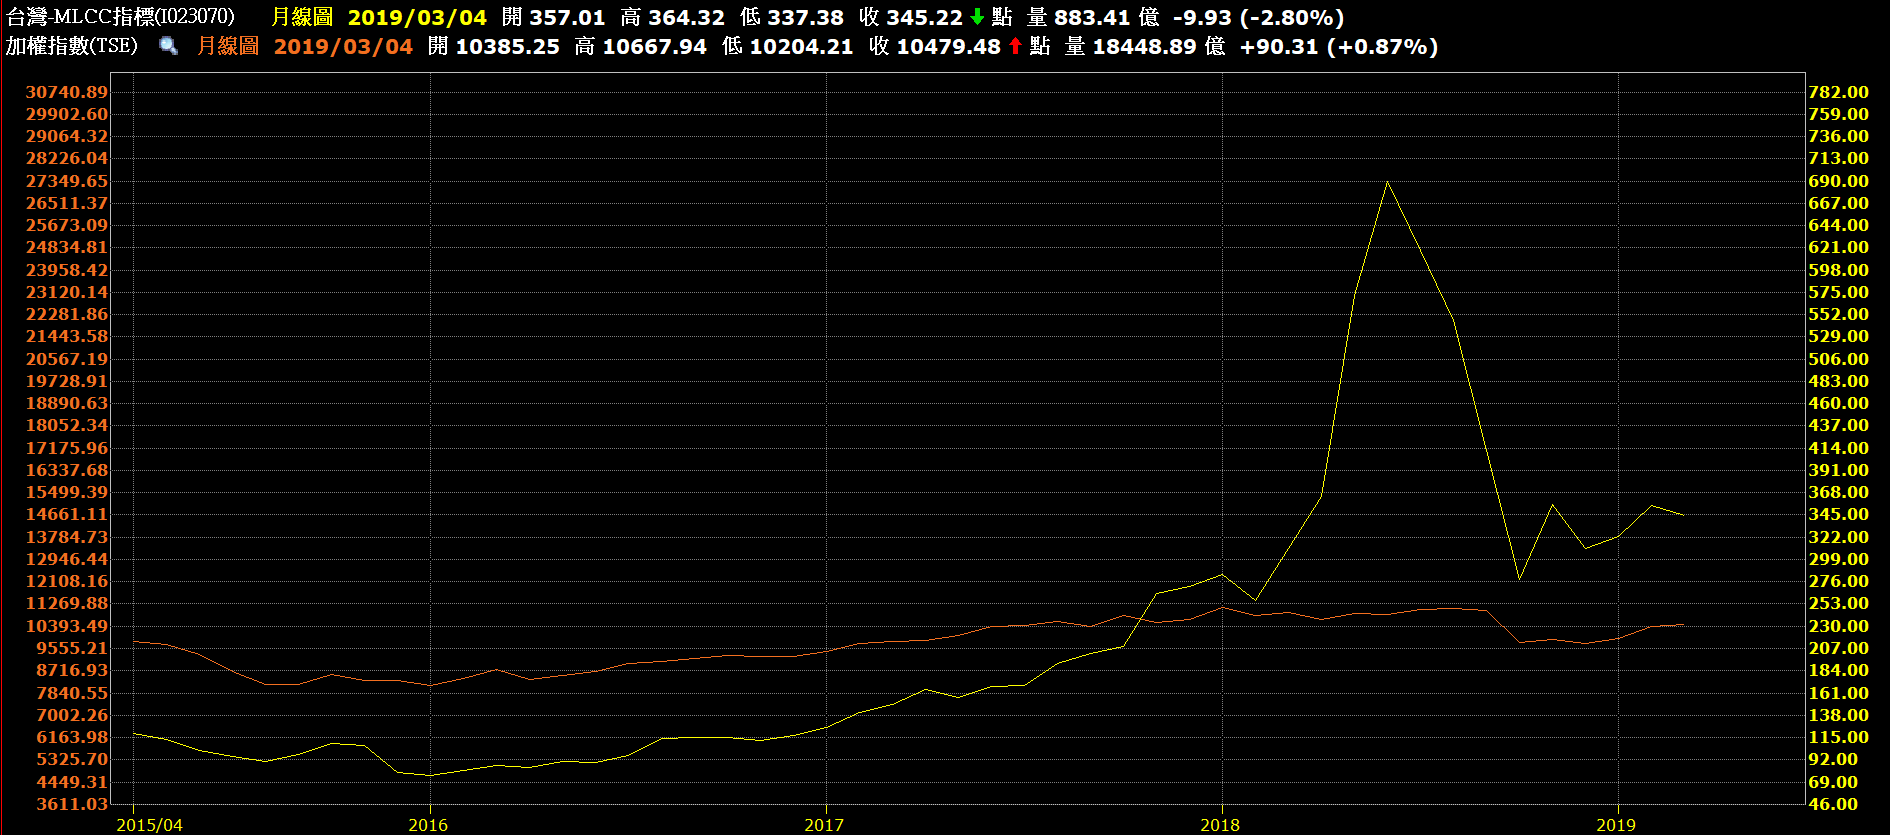Open the 加權指數(TSE) title
Image resolution: width=1890 pixels, height=835 pixels.
tap(72, 46)
